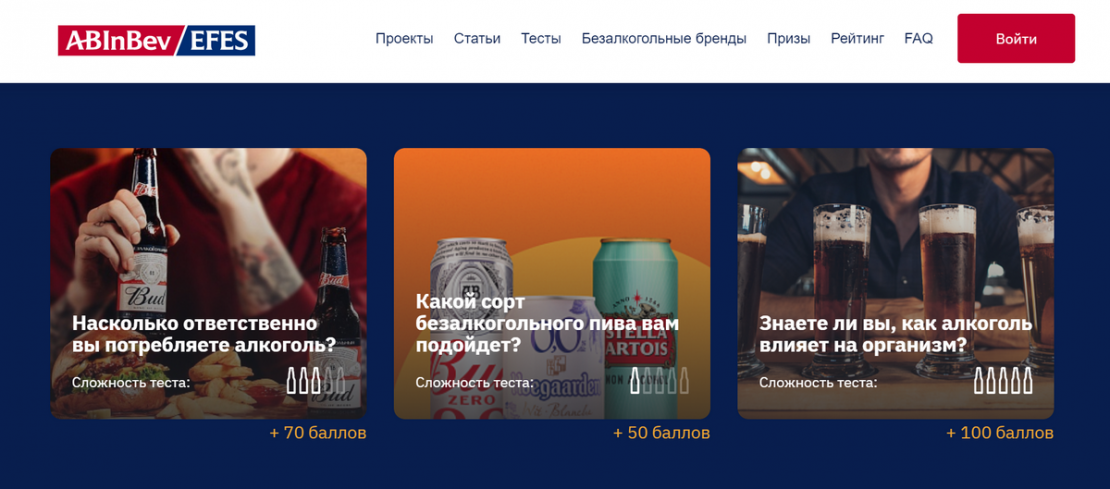This screenshot has height=489, width=1110.
Task: Open the Призы menu item
Action: [x=789, y=39]
